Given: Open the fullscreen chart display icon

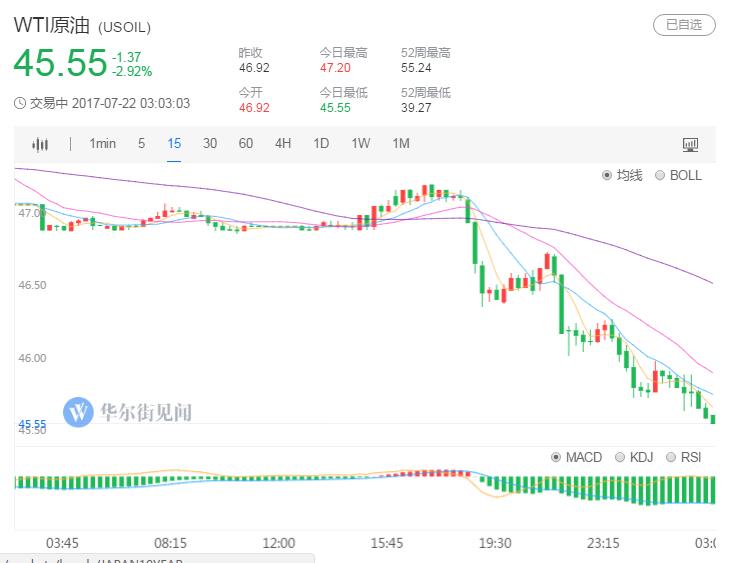Looking at the screenshot, I should coord(690,145).
